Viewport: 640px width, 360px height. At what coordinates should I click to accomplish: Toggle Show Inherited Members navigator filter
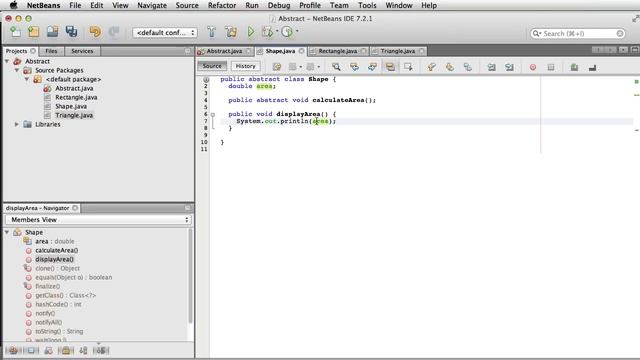tap(13, 351)
